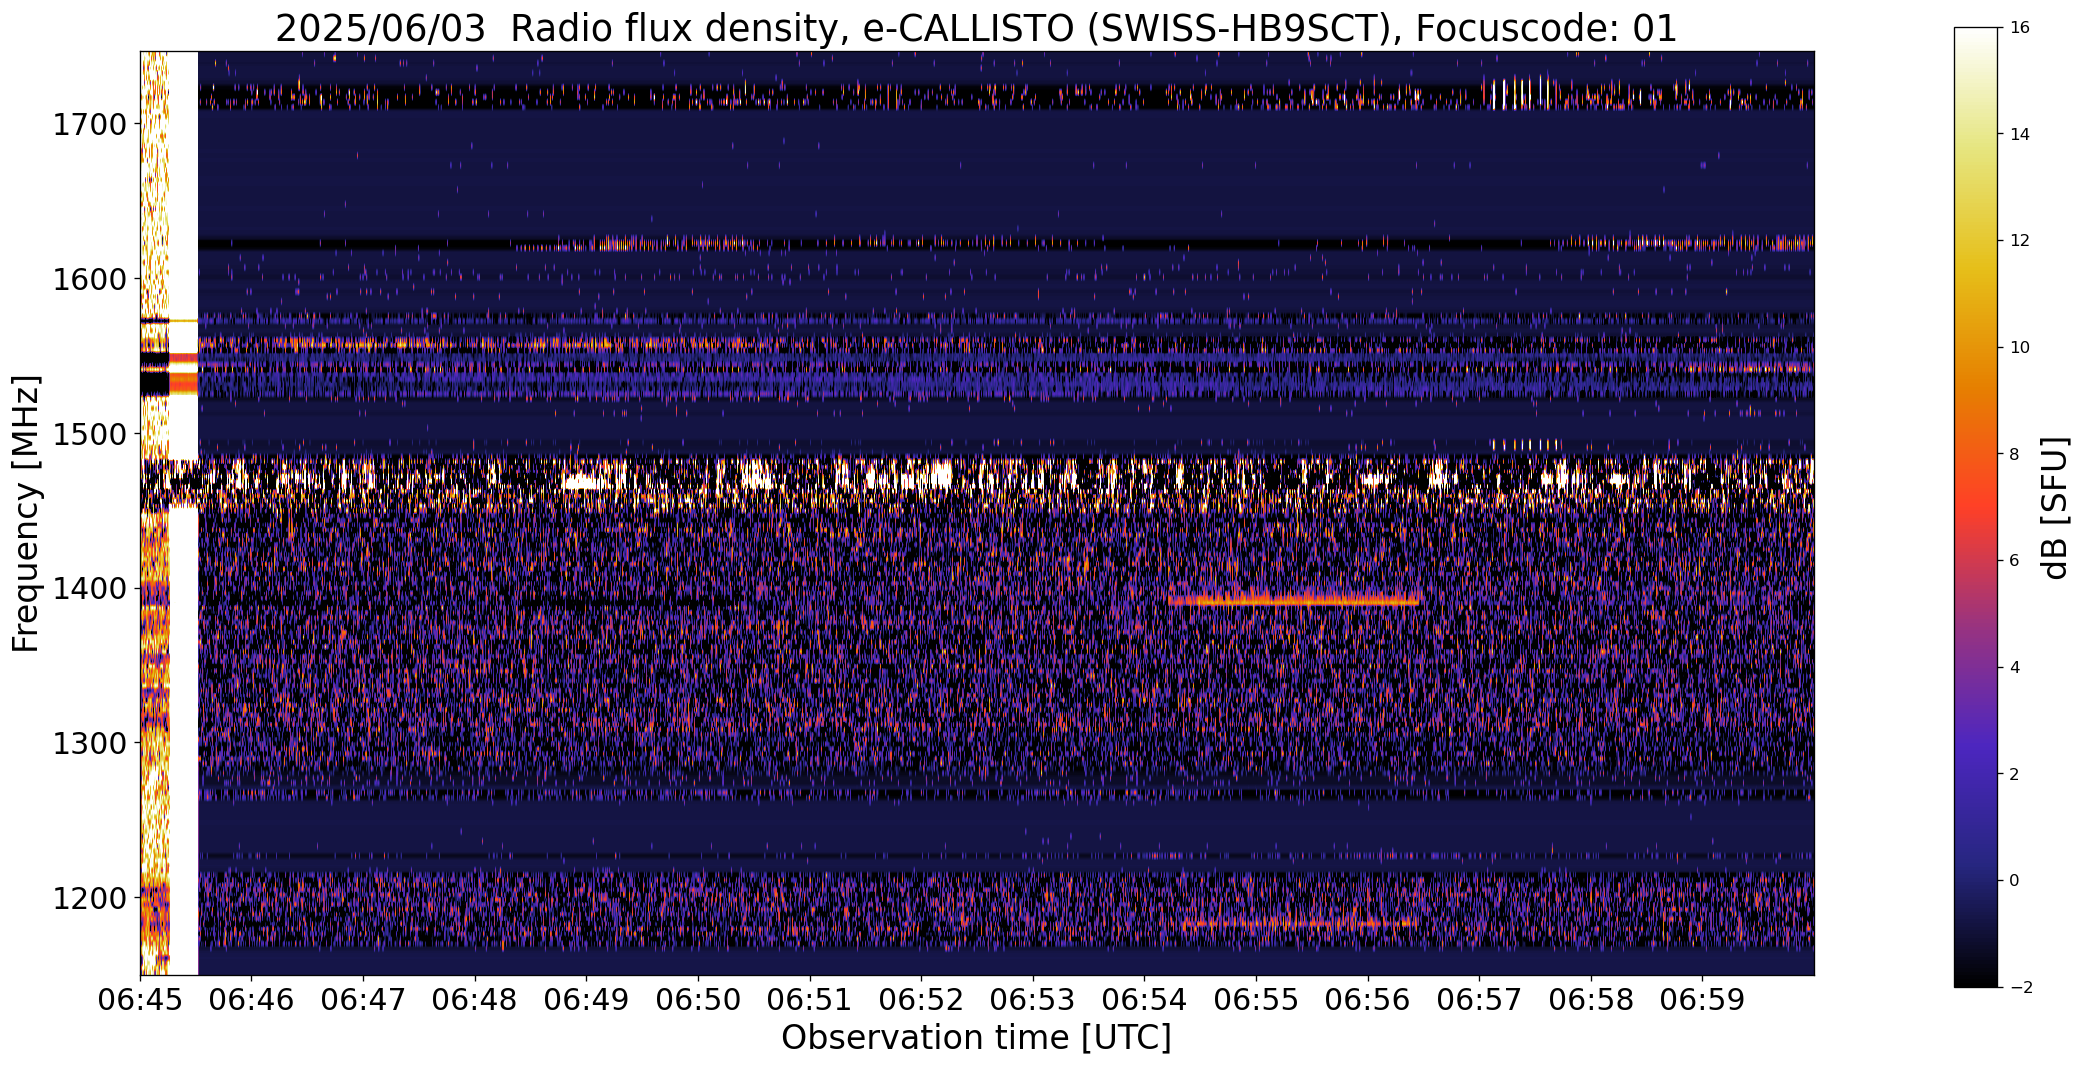Click the 06:45 time tick label
Image resolution: width=2085 pixels, height=1067 pixels.
(140, 1000)
